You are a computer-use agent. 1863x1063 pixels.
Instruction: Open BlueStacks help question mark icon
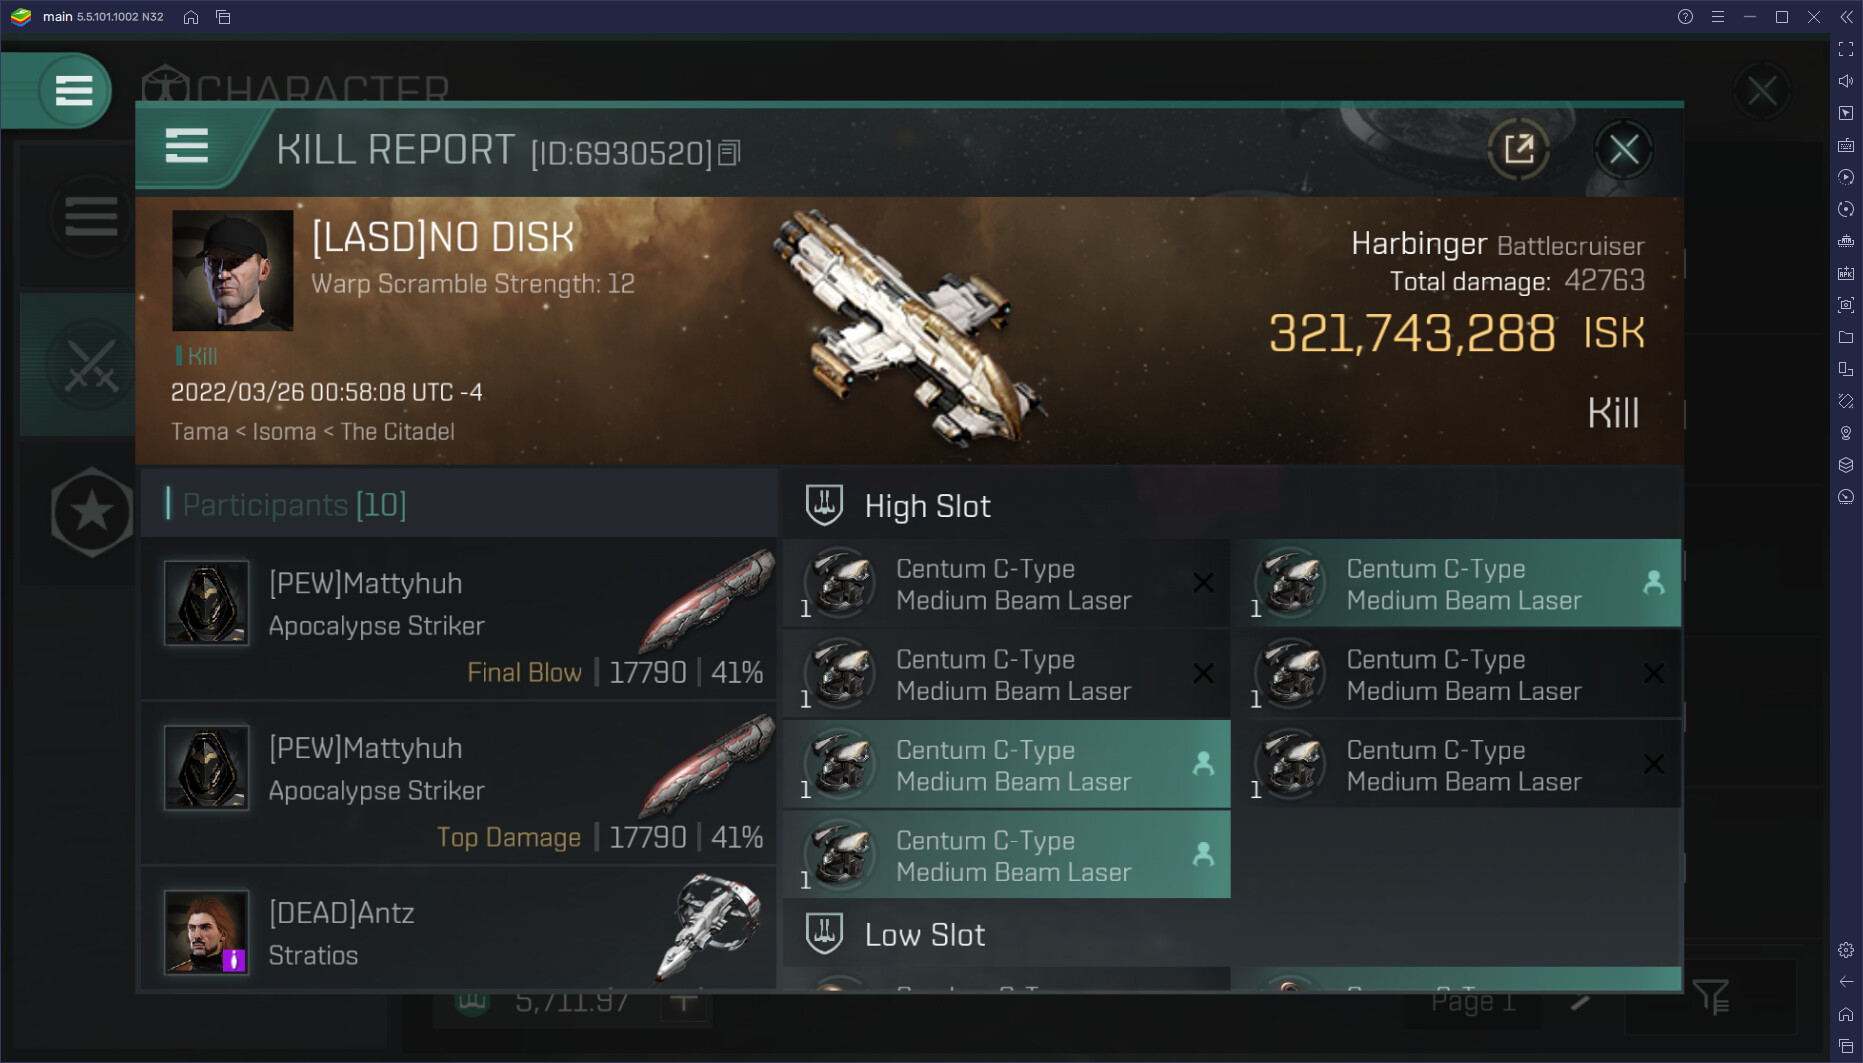point(1685,17)
